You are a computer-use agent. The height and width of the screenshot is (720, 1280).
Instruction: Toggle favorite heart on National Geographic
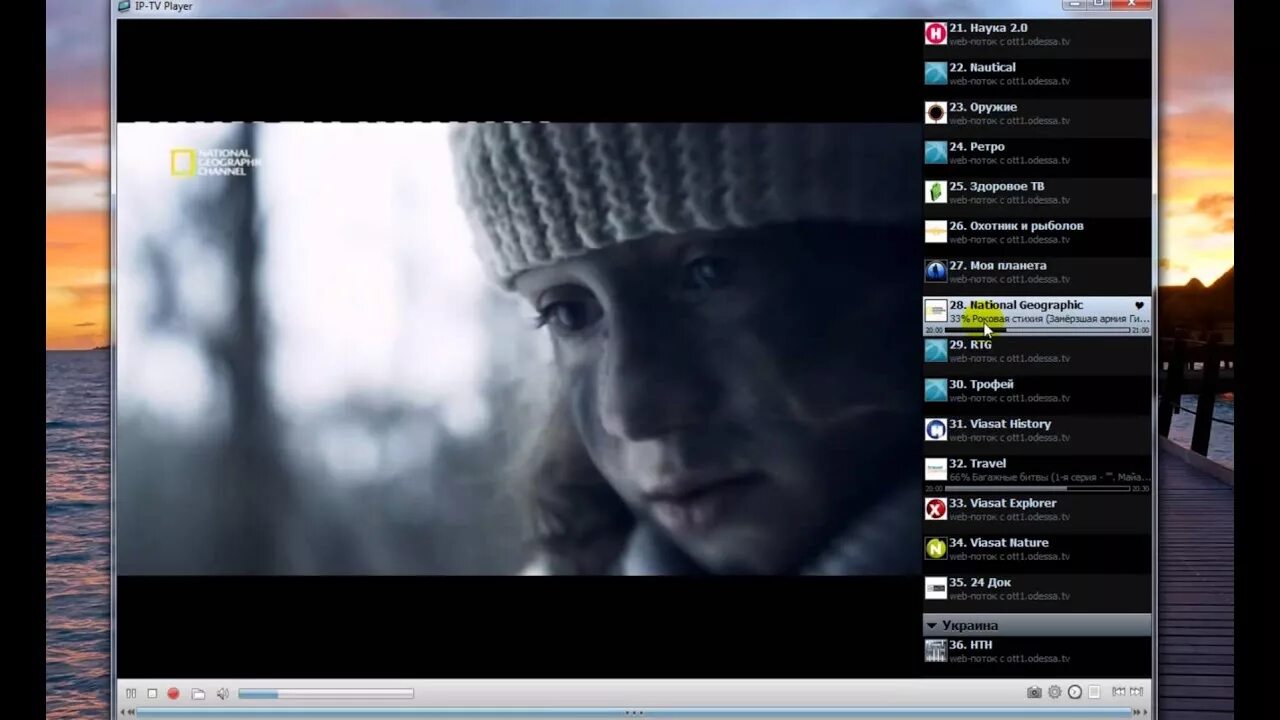[x=1139, y=305]
